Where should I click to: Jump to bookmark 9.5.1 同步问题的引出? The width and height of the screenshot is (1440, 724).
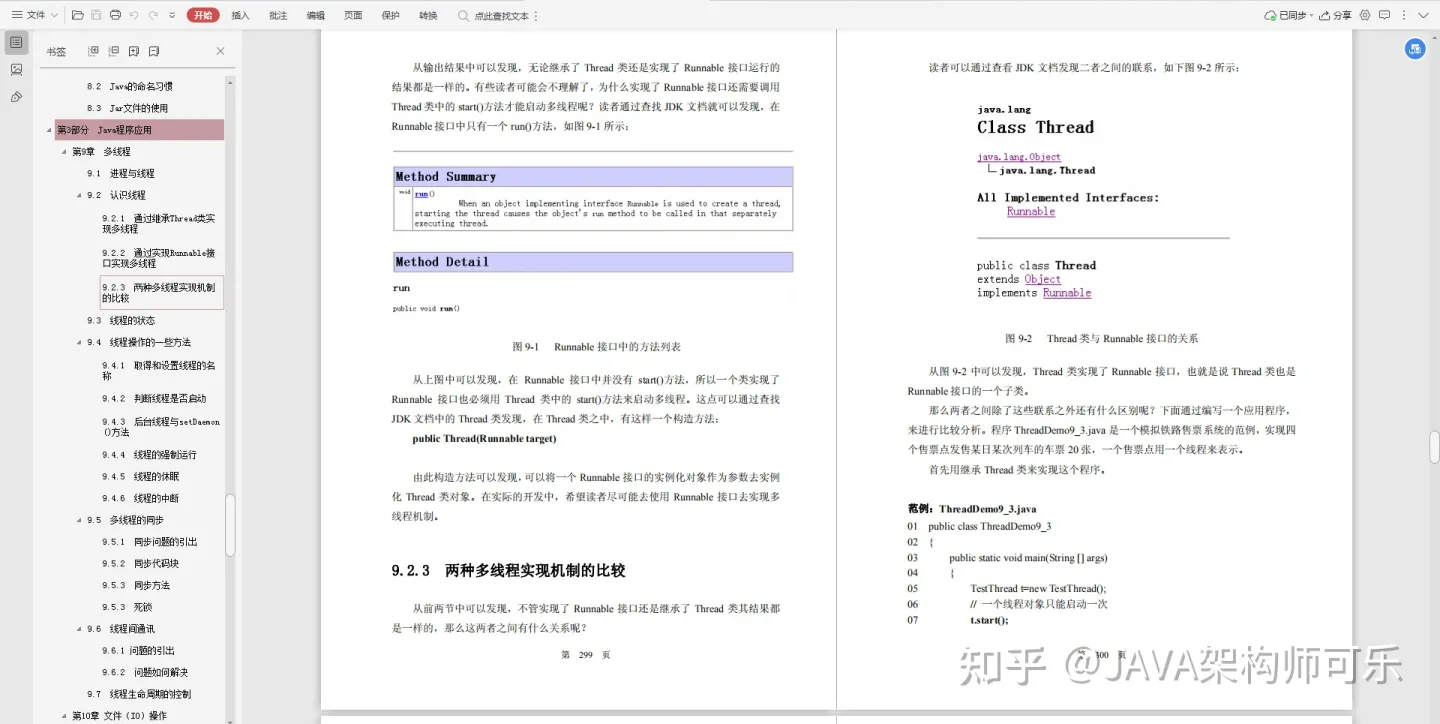149,542
